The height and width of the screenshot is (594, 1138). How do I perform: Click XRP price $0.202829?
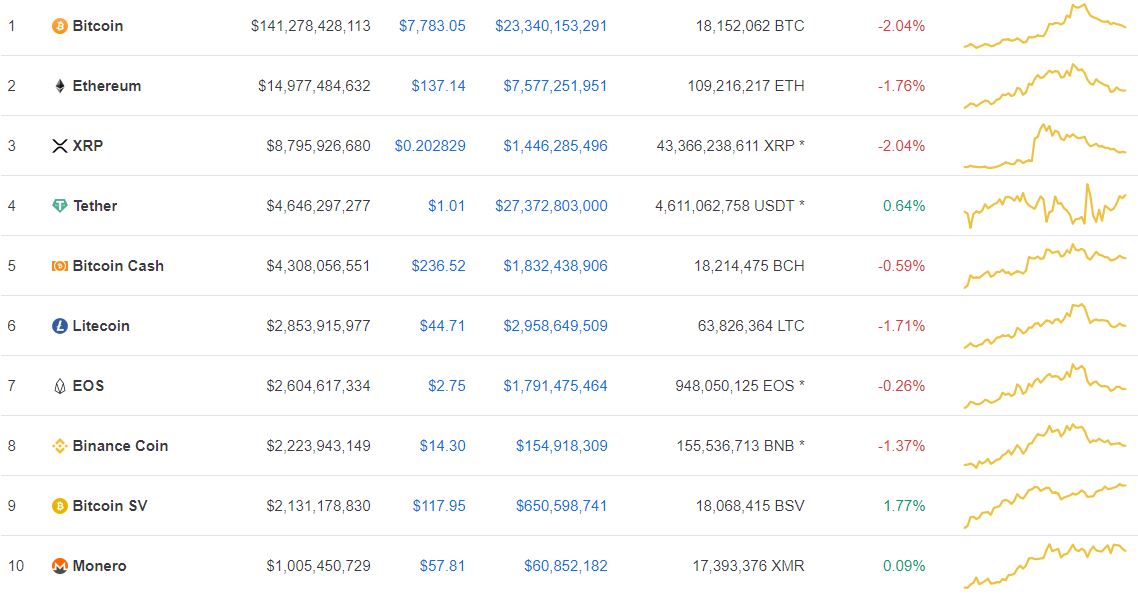click(430, 146)
